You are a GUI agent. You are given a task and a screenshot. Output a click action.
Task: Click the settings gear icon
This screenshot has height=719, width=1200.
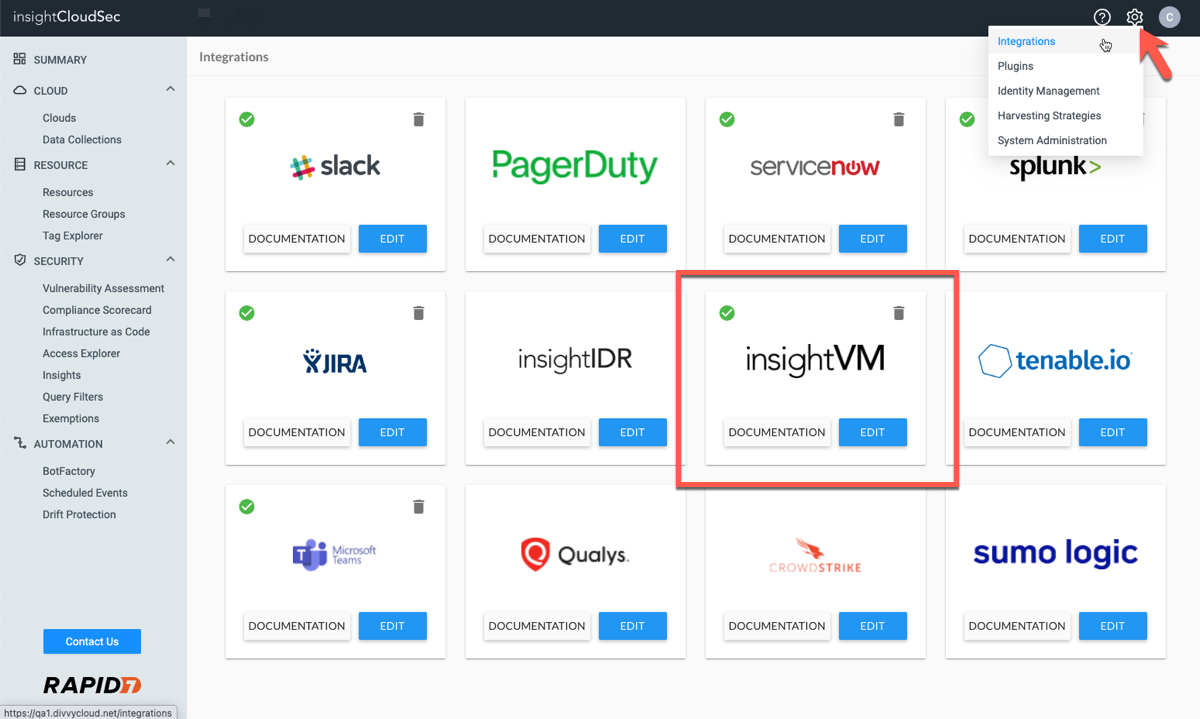click(1134, 17)
